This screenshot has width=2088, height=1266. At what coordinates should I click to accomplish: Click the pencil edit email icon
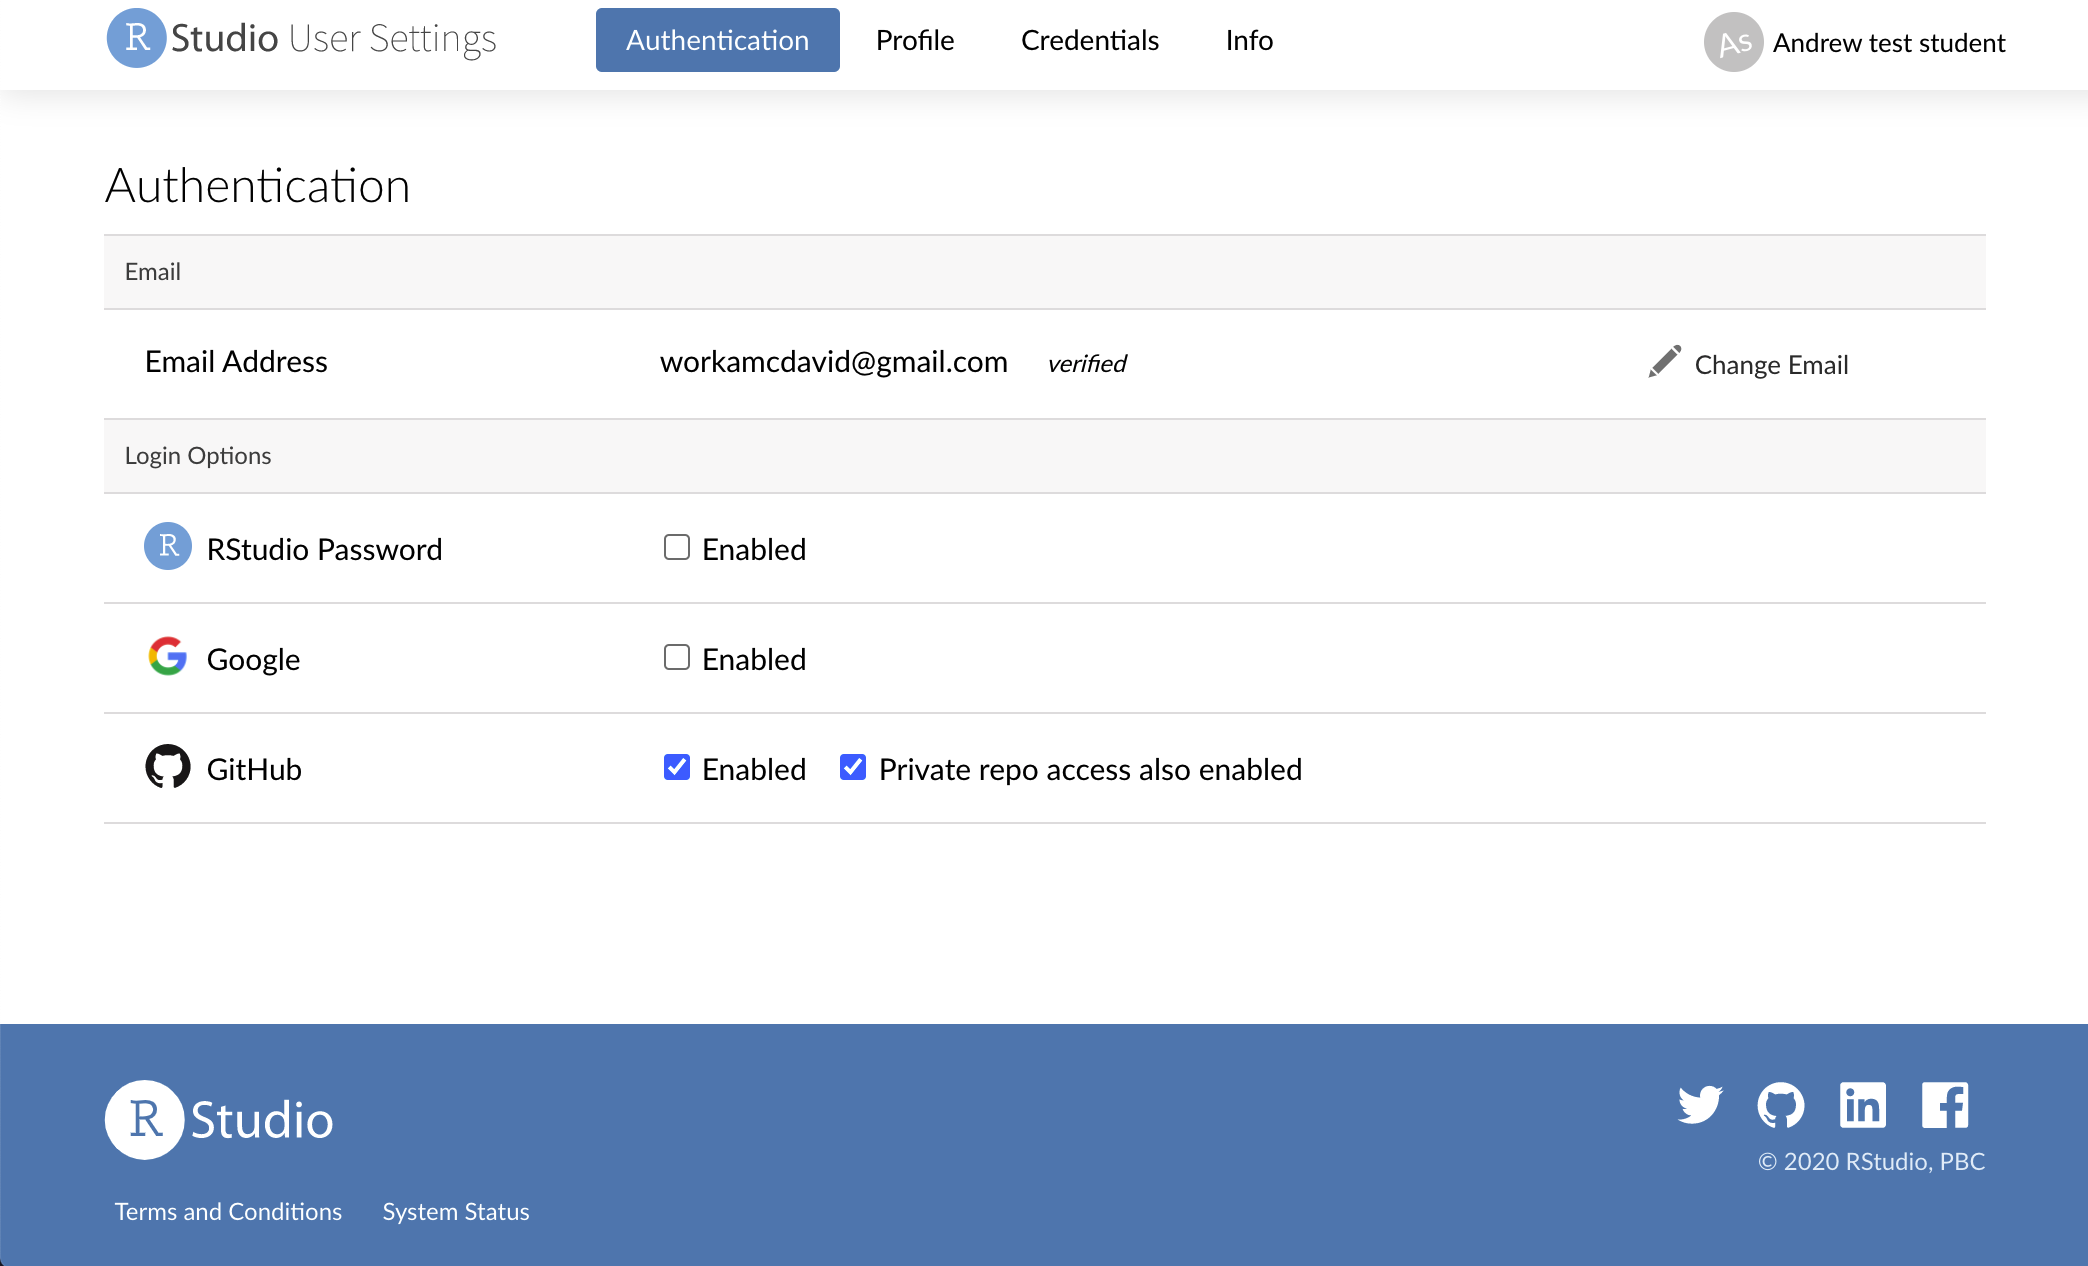tap(1664, 362)
